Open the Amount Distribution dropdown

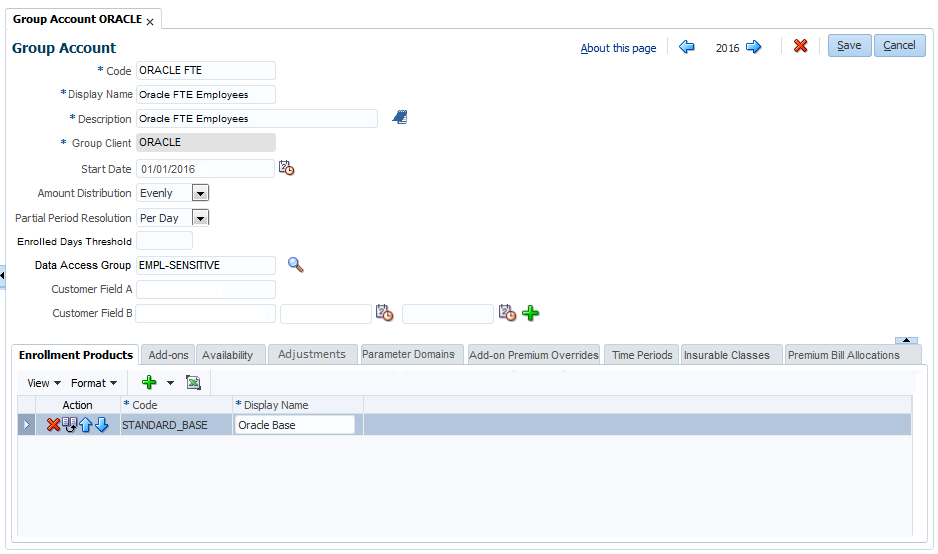pos(200,193)
